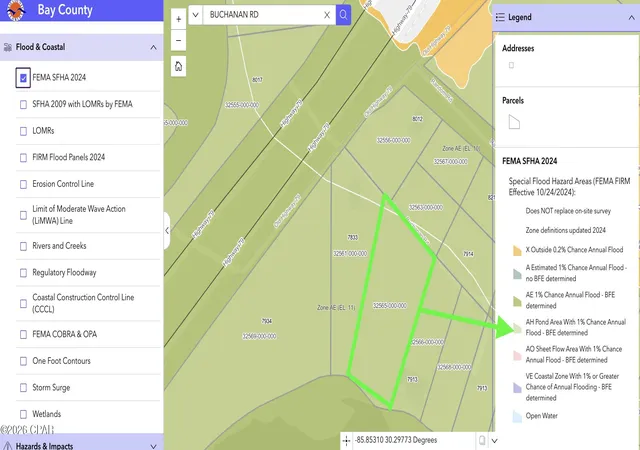Return map to default home extent

tap(178, 66)
